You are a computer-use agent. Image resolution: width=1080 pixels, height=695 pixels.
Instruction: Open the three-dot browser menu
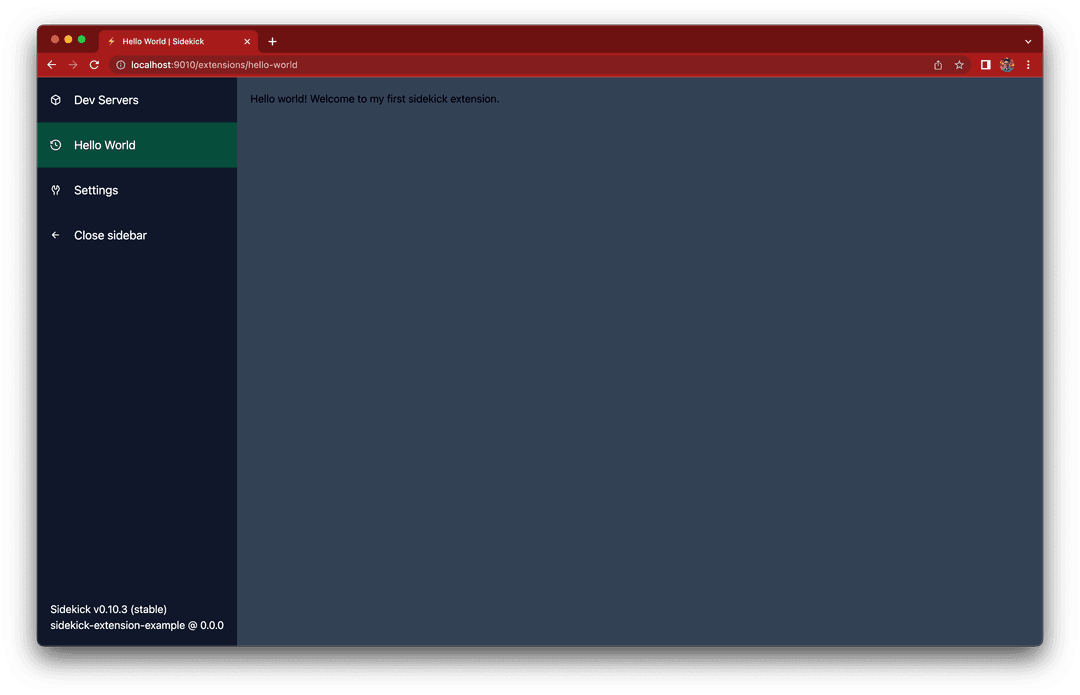click(x=1028, y=64)
